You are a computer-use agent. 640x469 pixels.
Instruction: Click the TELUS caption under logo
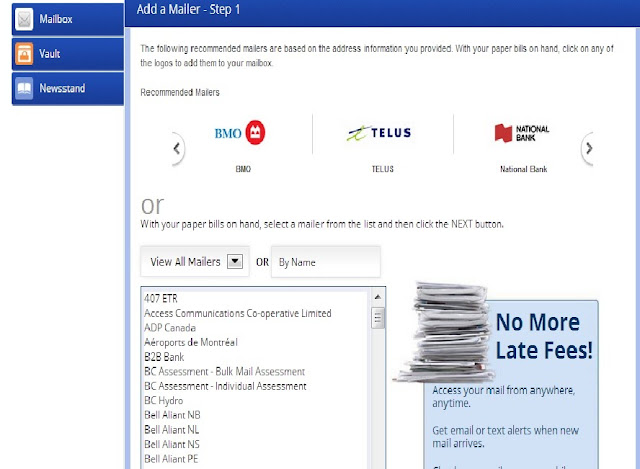[x=382, y=169]
